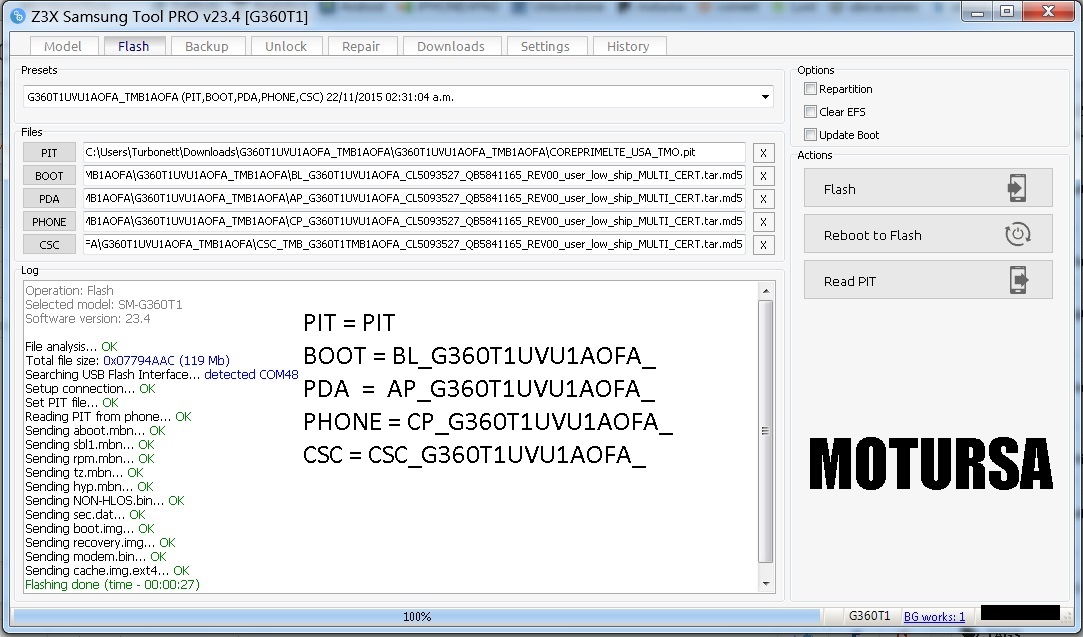Select the Repair tab
Viewport: 1083px width, 637px height.
361,46
